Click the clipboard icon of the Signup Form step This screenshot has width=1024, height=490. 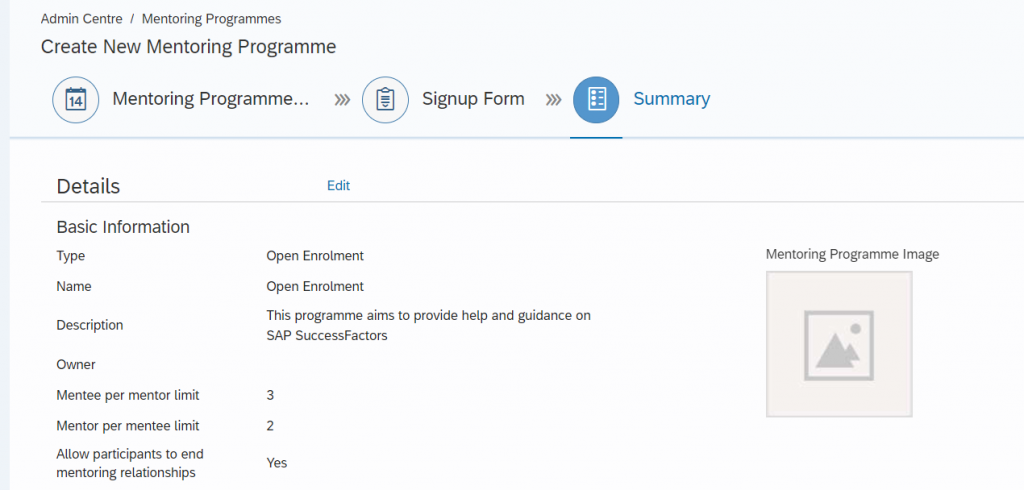pyautogui.click(x=385, y=100)
